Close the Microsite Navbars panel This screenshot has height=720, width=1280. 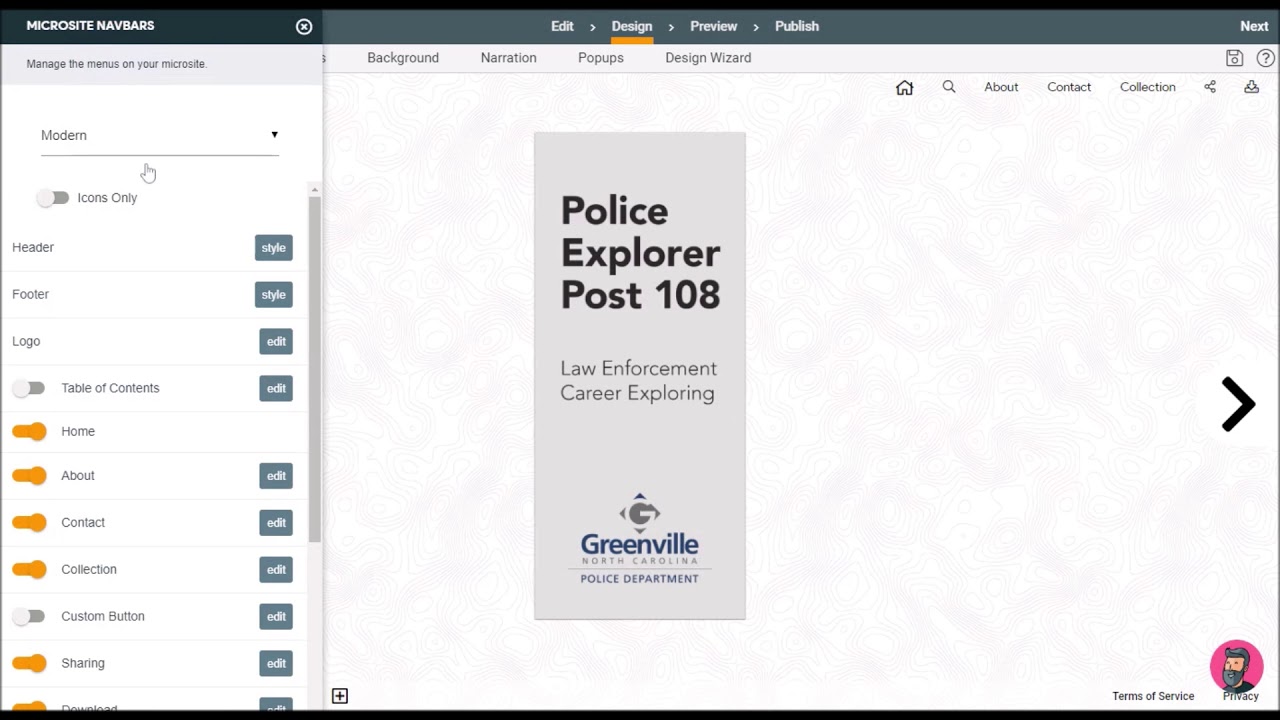(x=304, y=27)
